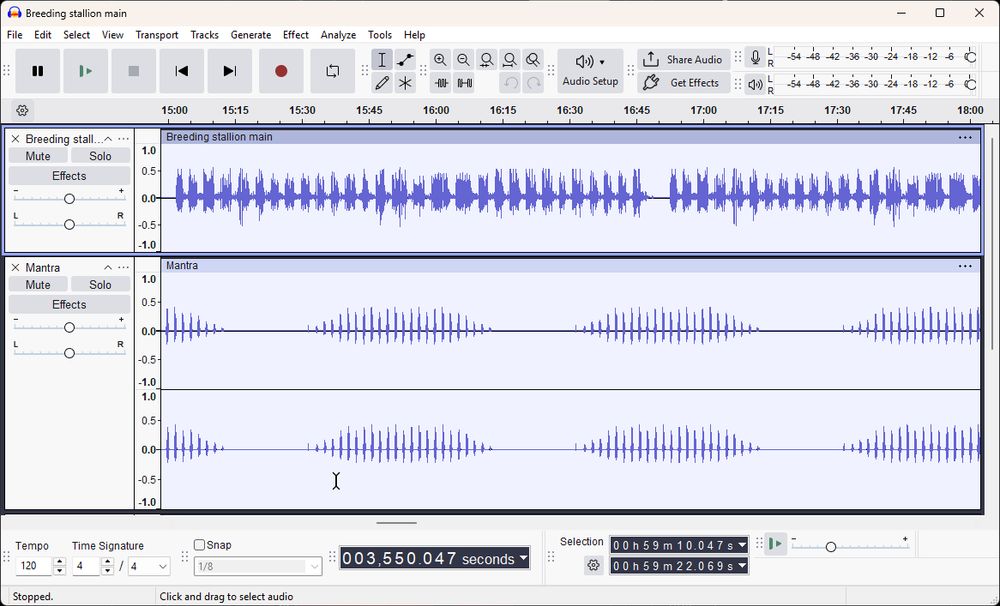Mute the Mantra track
1000x606 pixels.
(x=38, y=285)
